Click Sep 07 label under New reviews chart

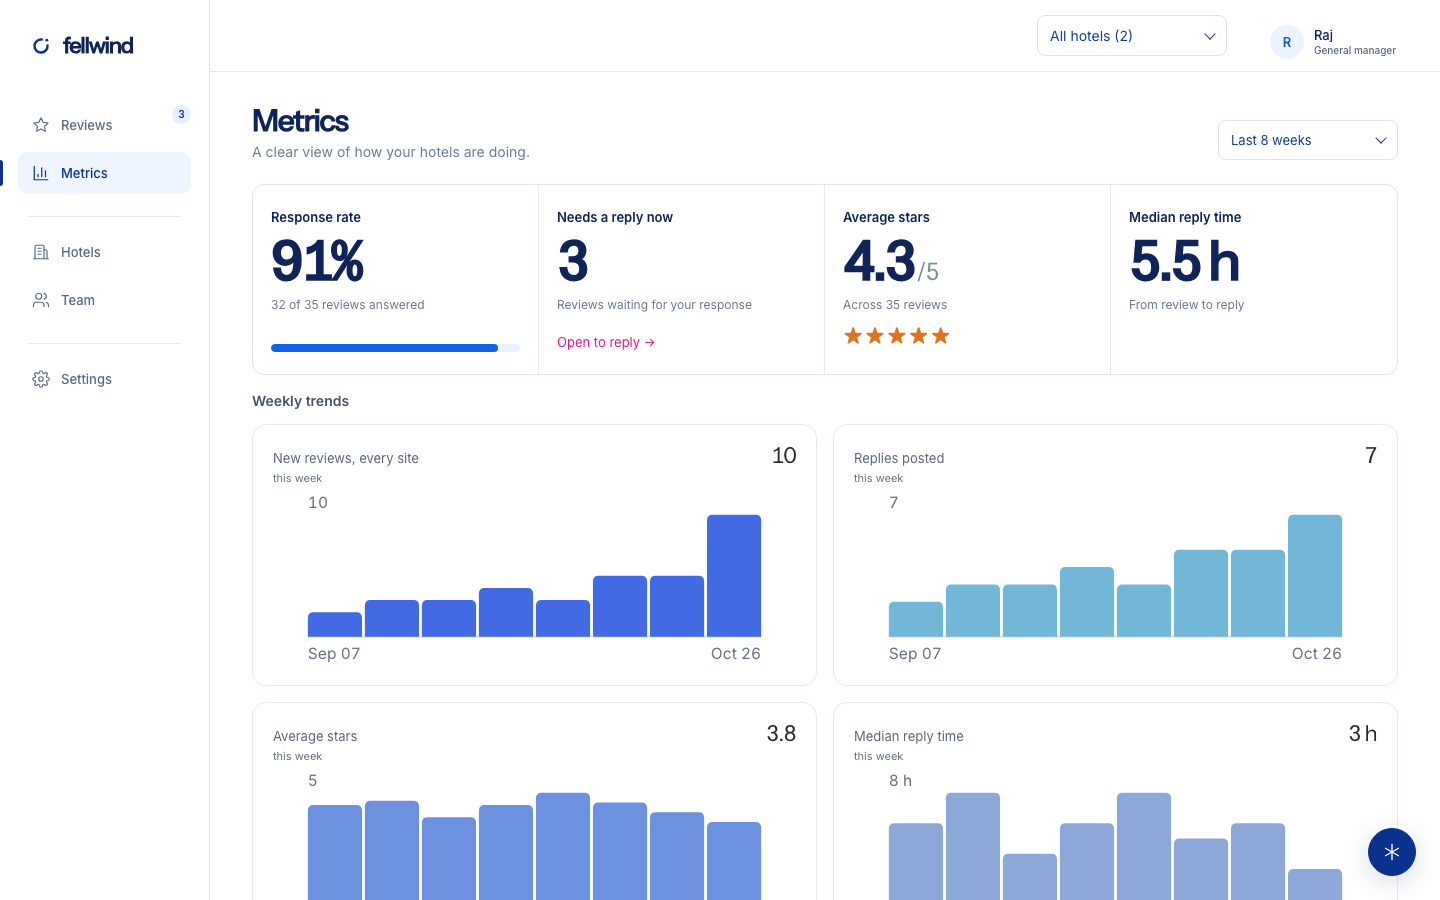pos(334,653)
